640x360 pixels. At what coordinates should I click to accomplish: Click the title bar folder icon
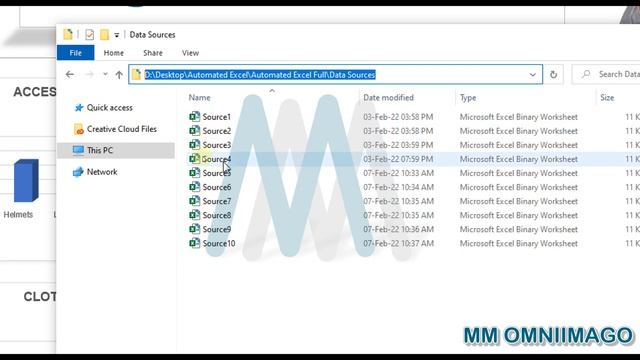(68, 34)
